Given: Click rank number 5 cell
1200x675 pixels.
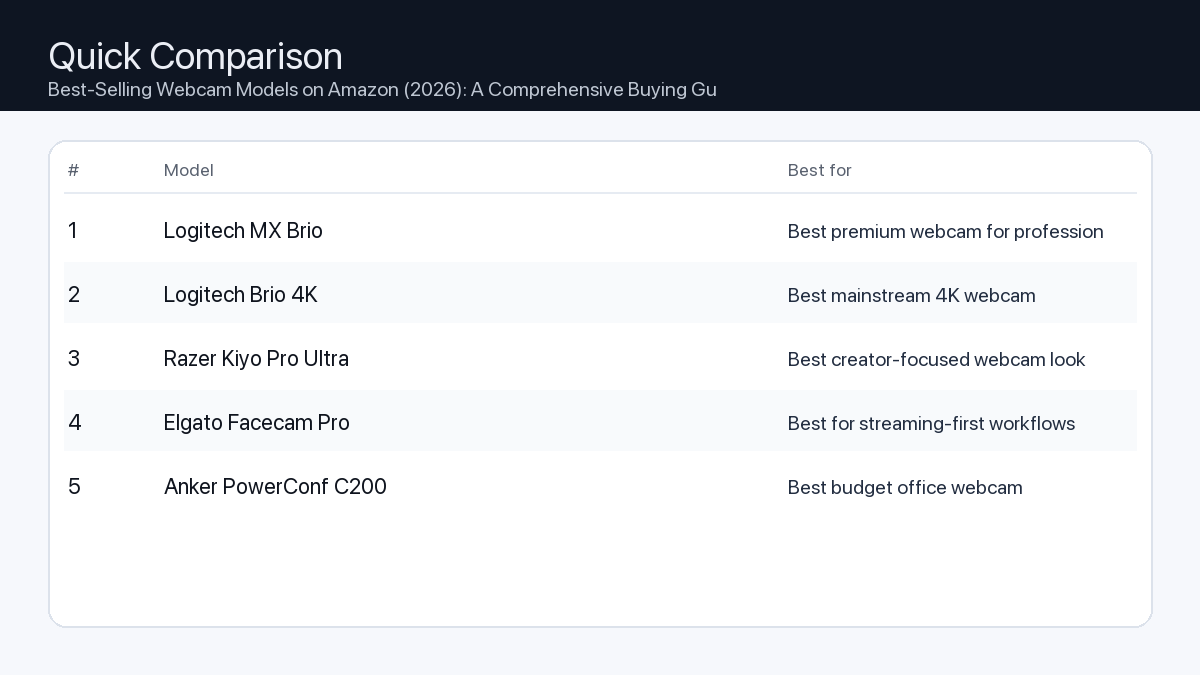Looking at the screenshot, I should coord(74,487).
